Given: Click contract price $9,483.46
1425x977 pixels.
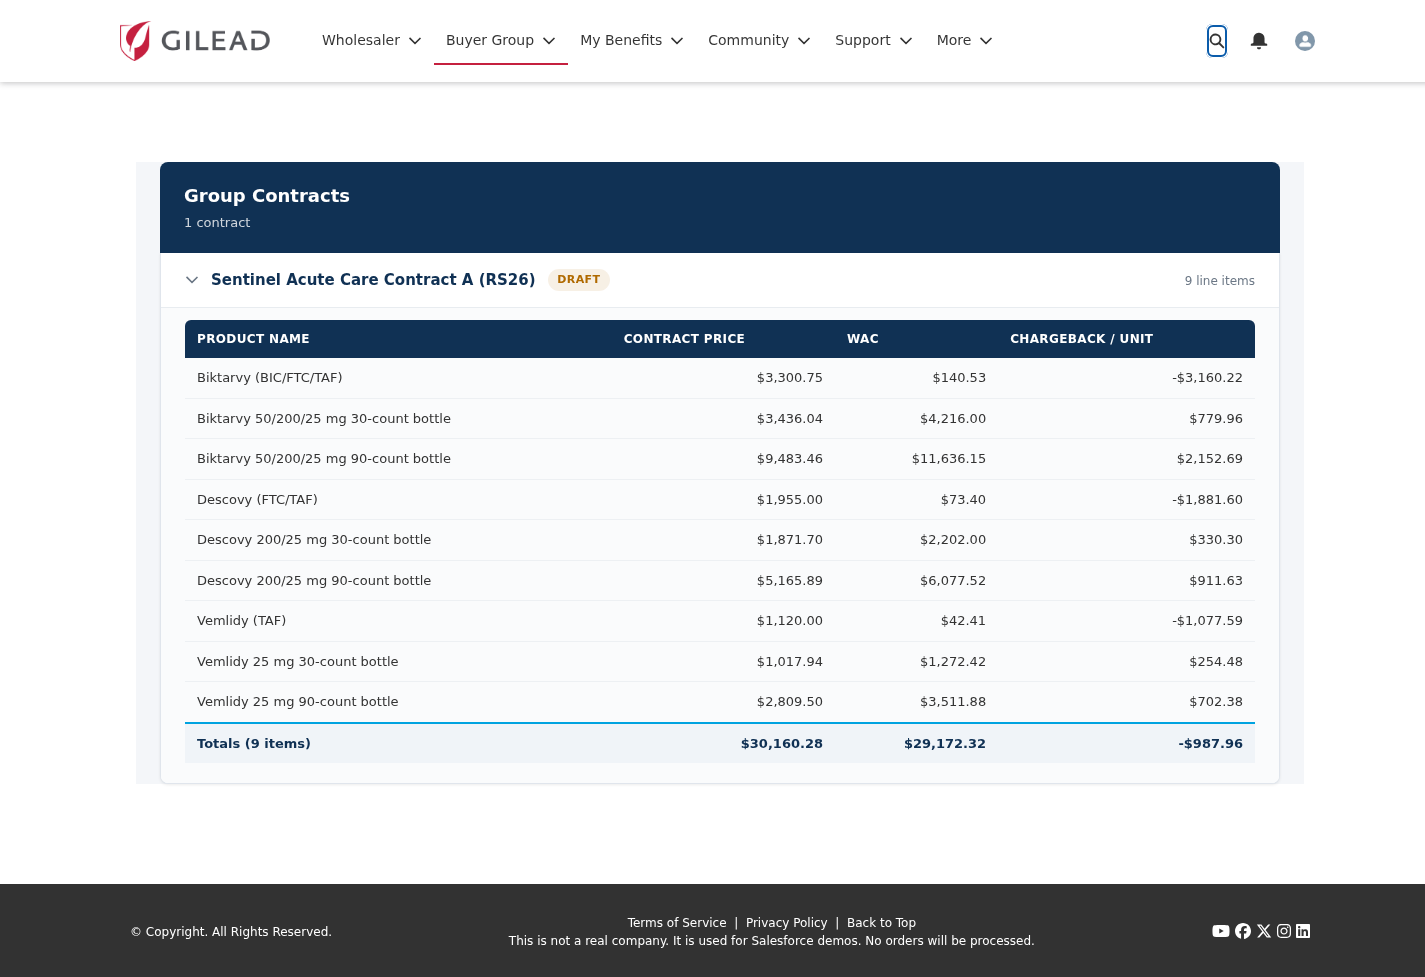Looking at the screenshot, I should [x=790, y=459].
